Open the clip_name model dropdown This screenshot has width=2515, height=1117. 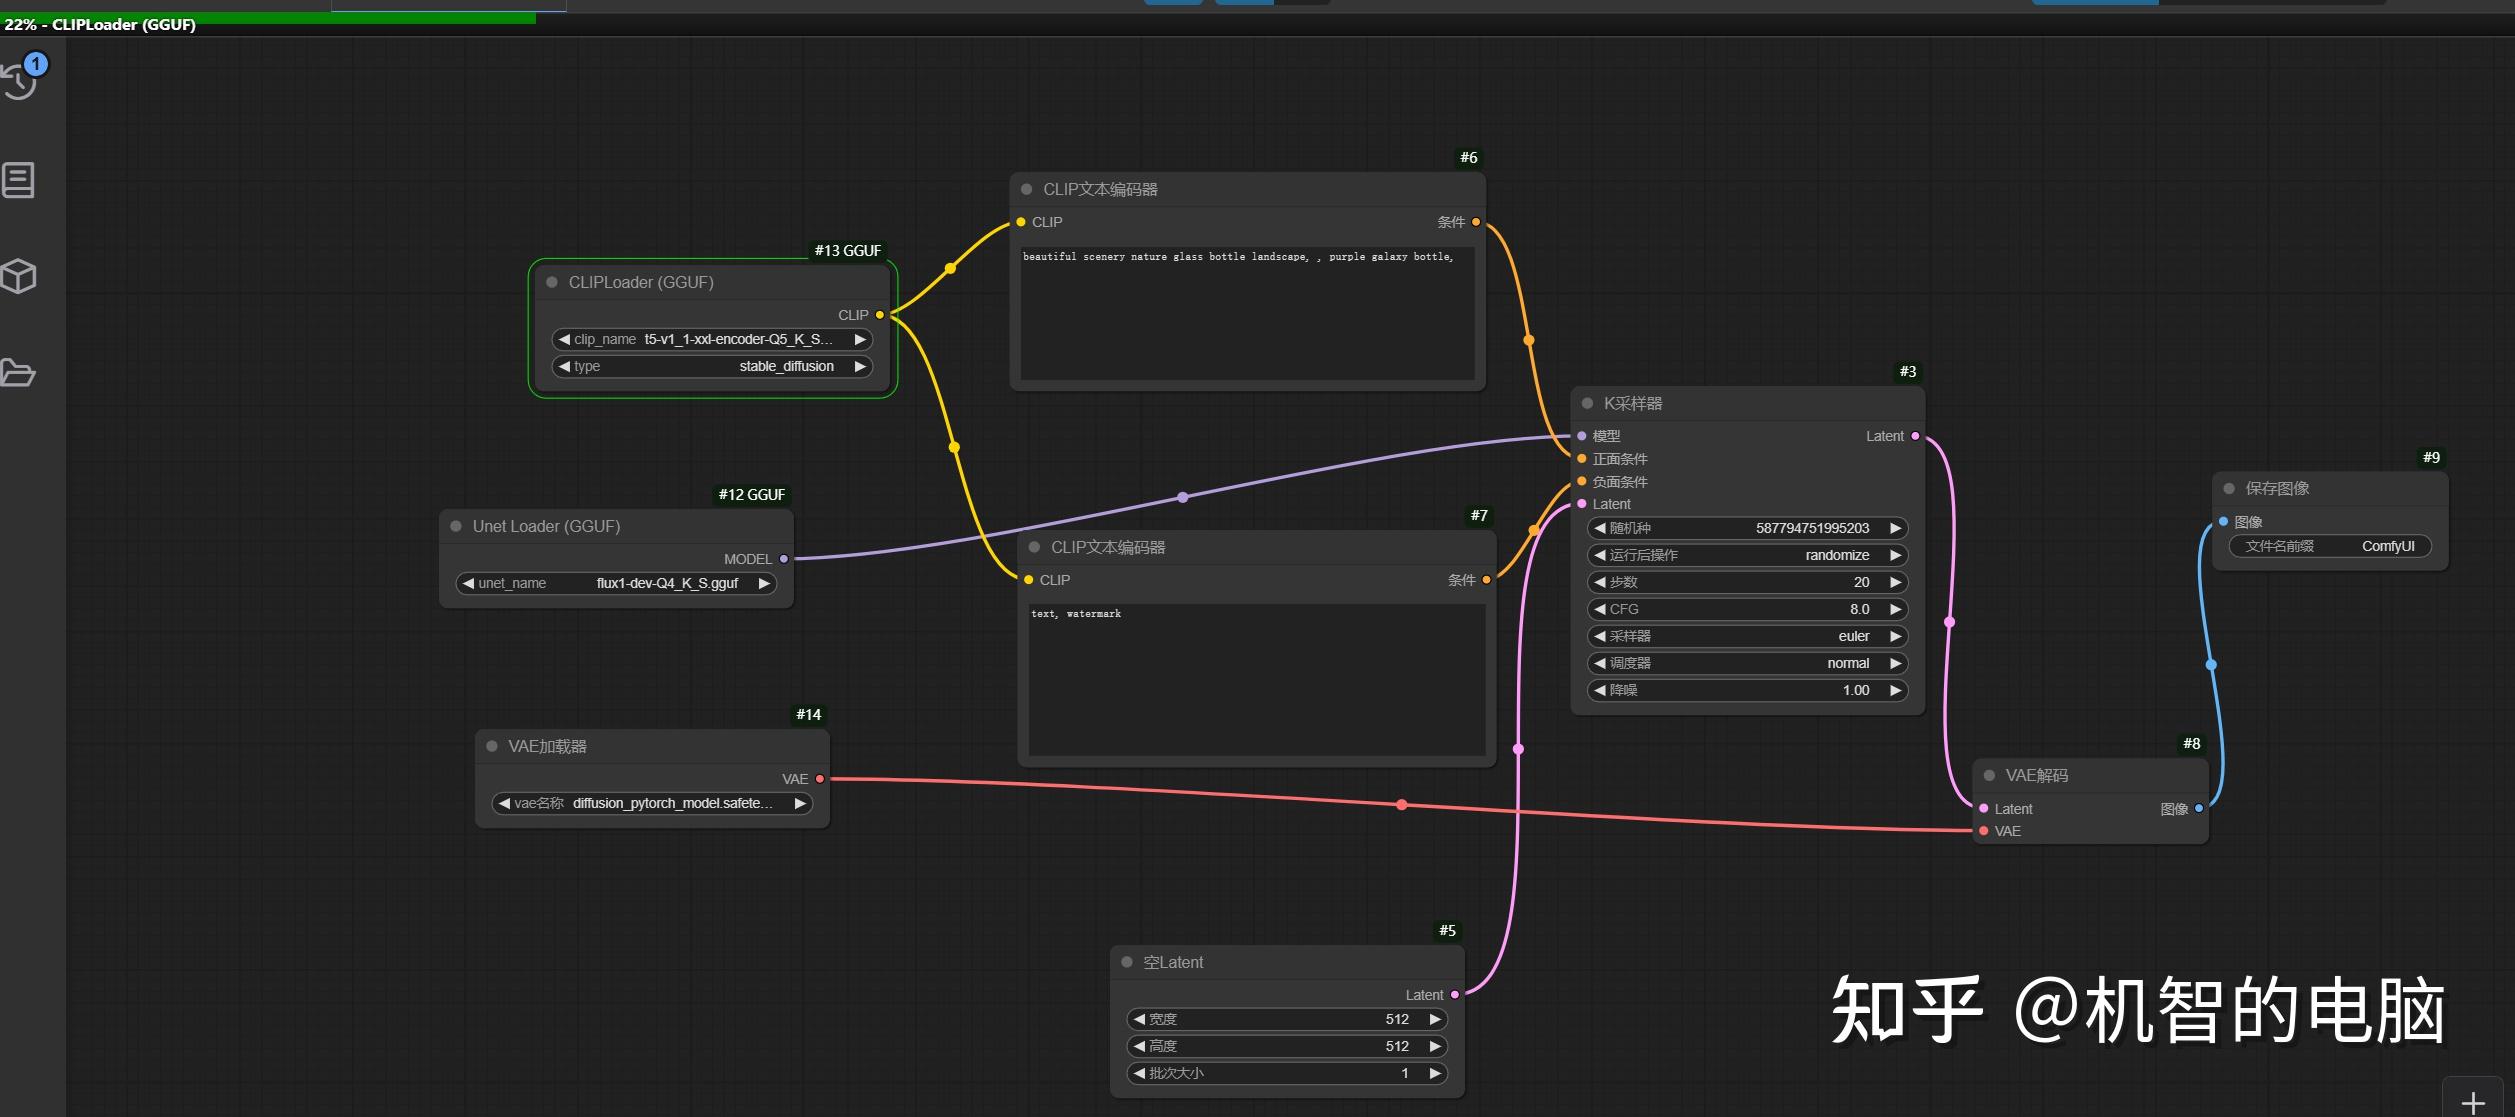712,340
